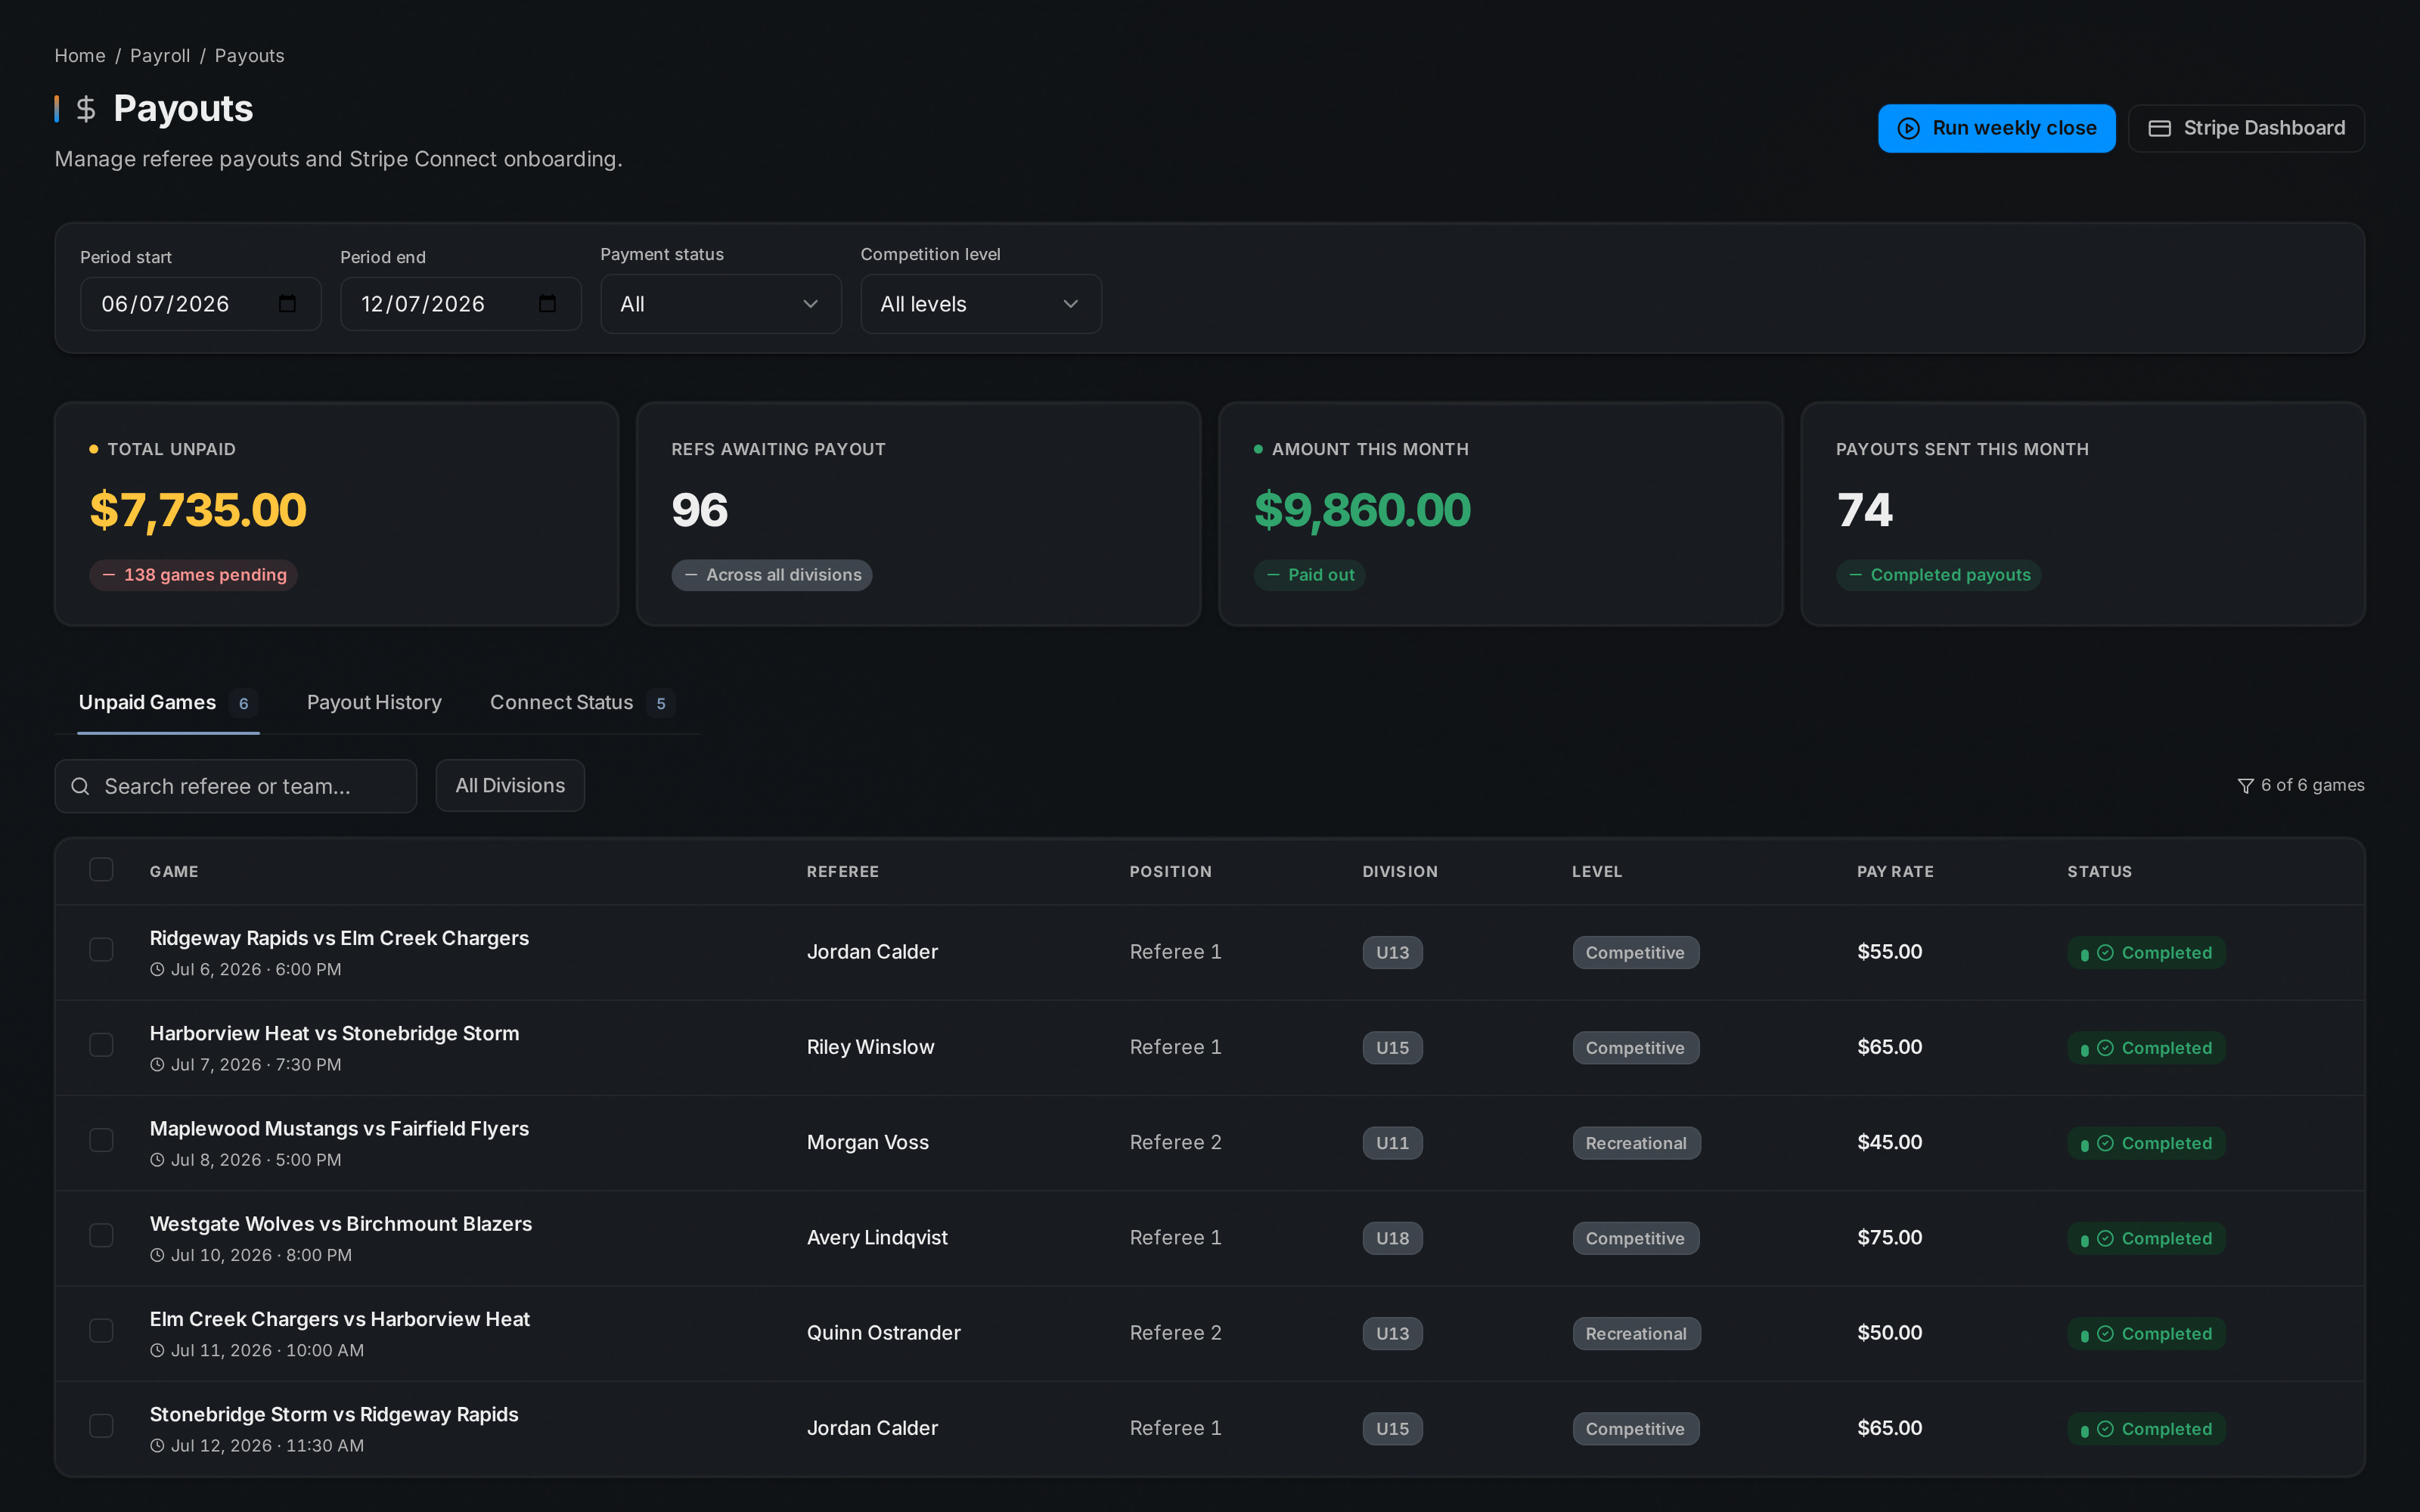The image size is (2420, 1512).
Task: Click the U18 division badge
Action: pos(1392,1238)
